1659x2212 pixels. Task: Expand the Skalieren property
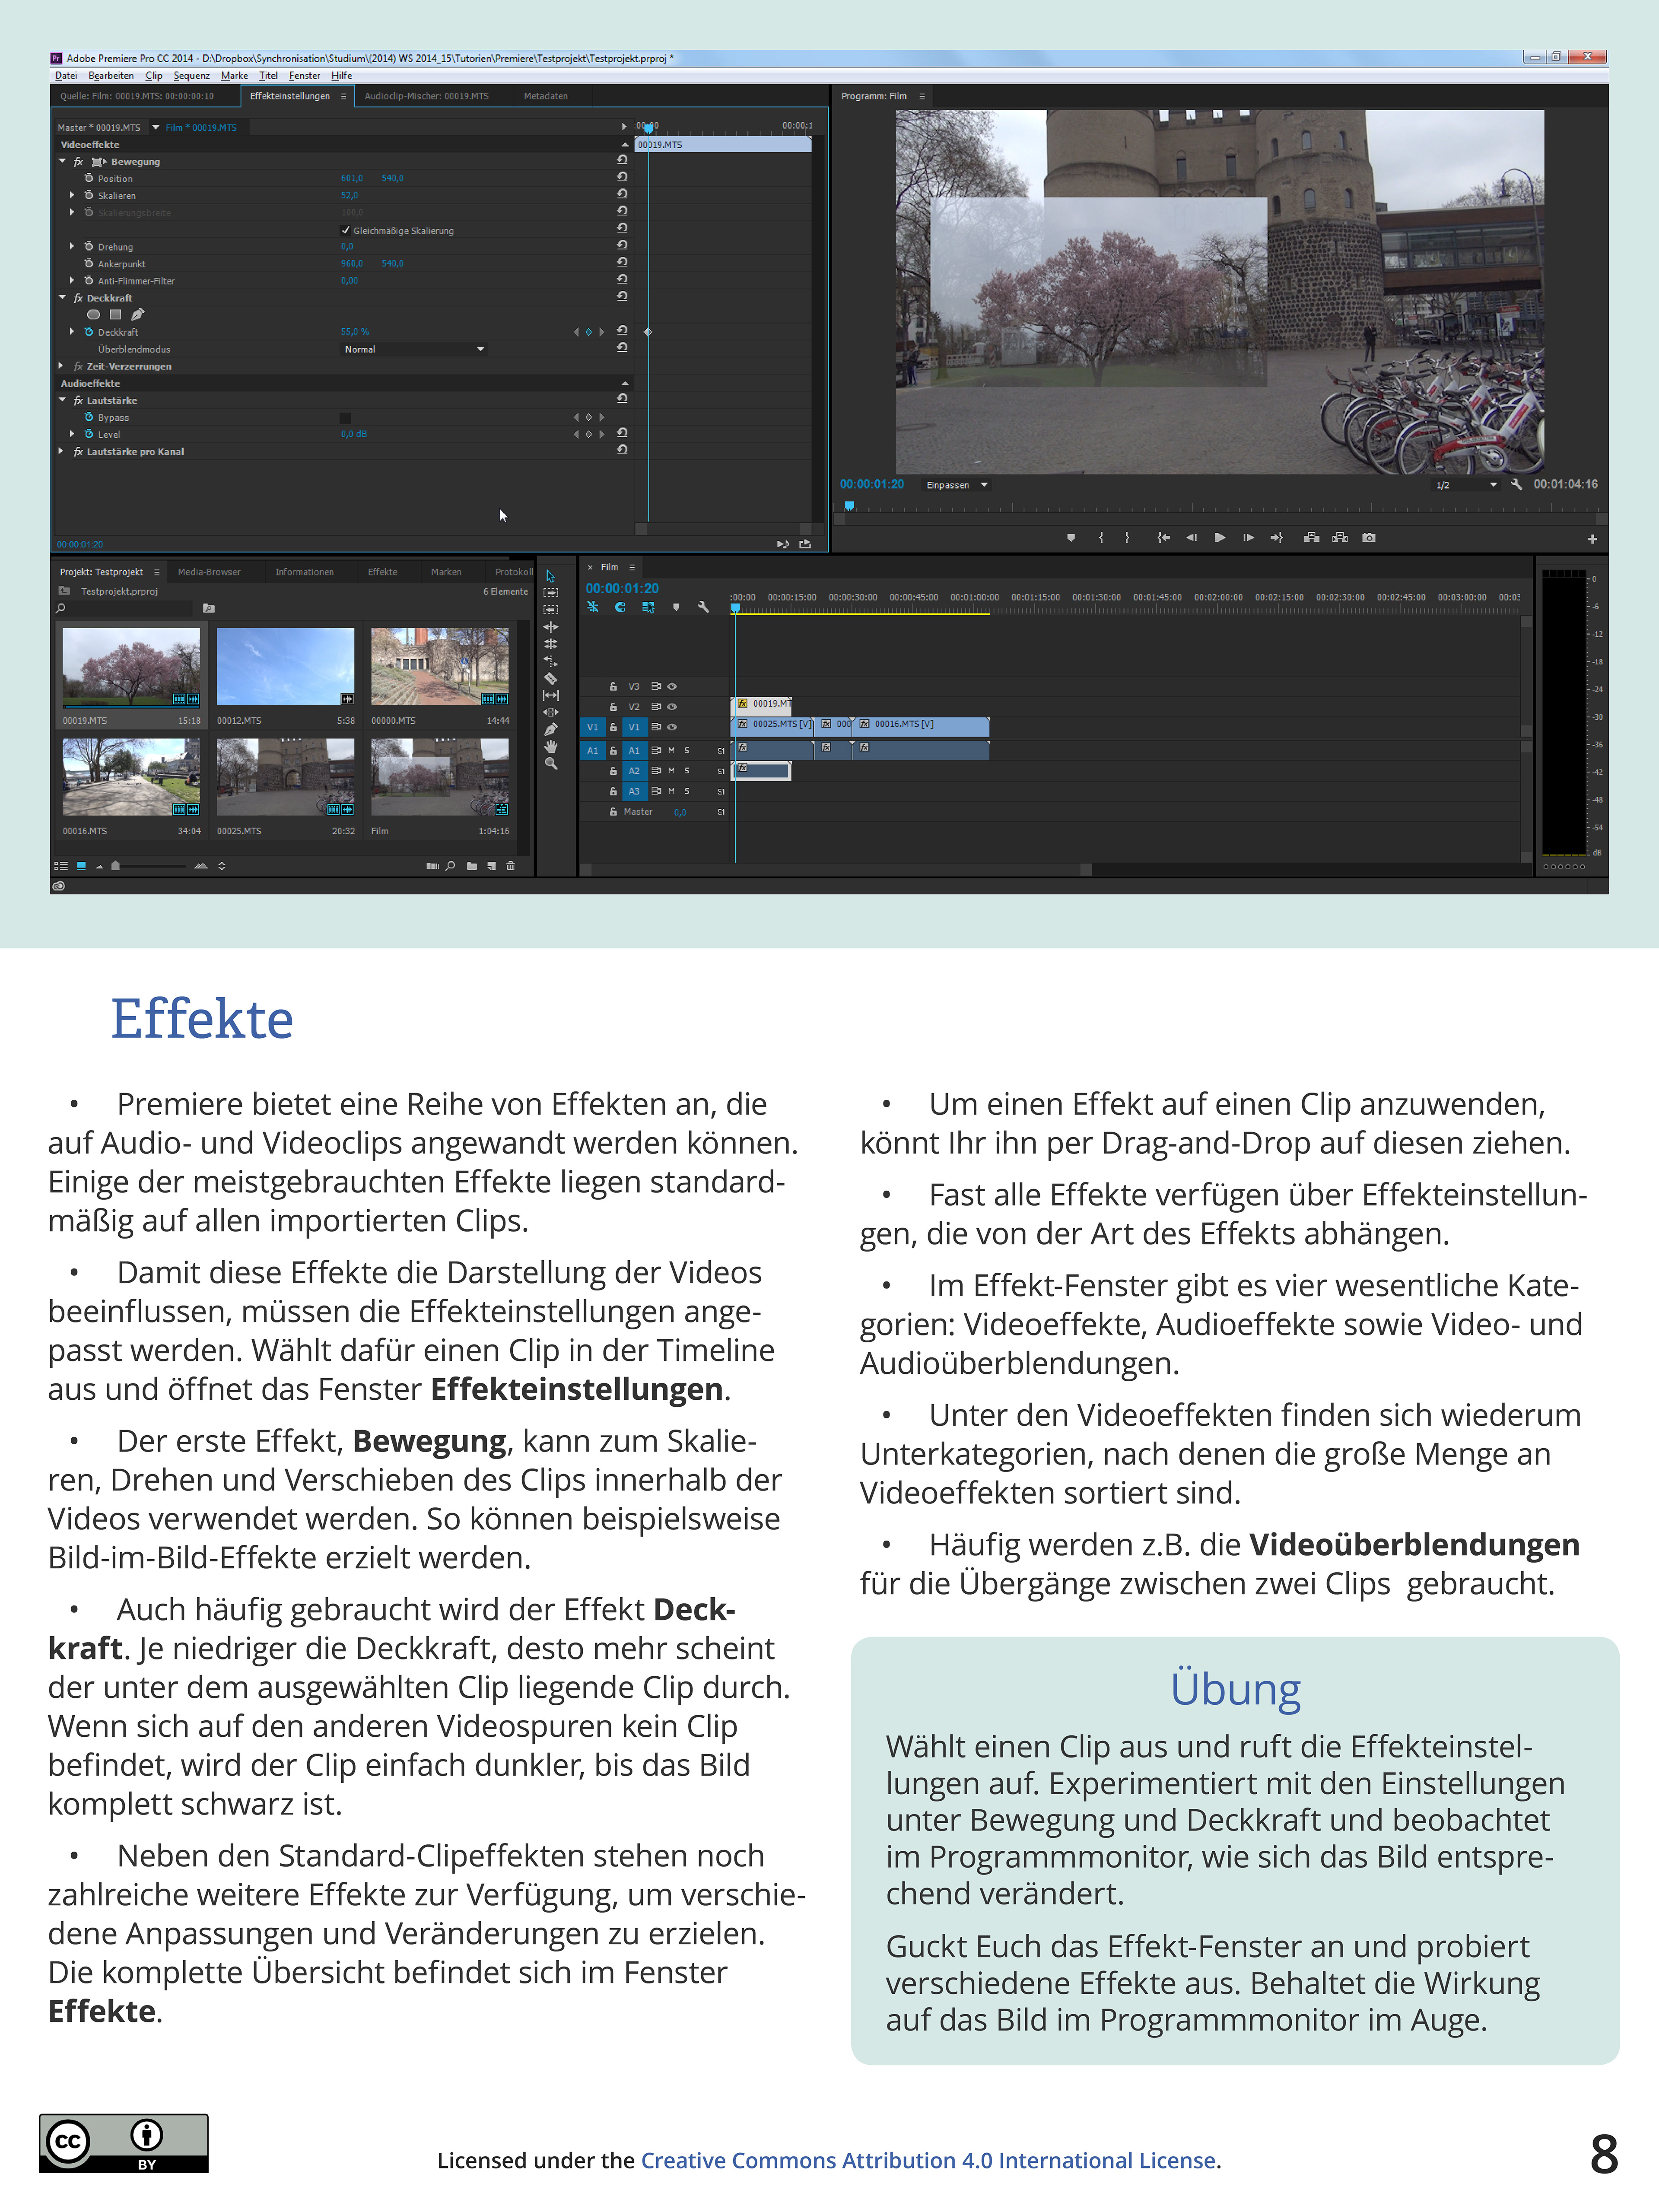(x=72, y=195)
